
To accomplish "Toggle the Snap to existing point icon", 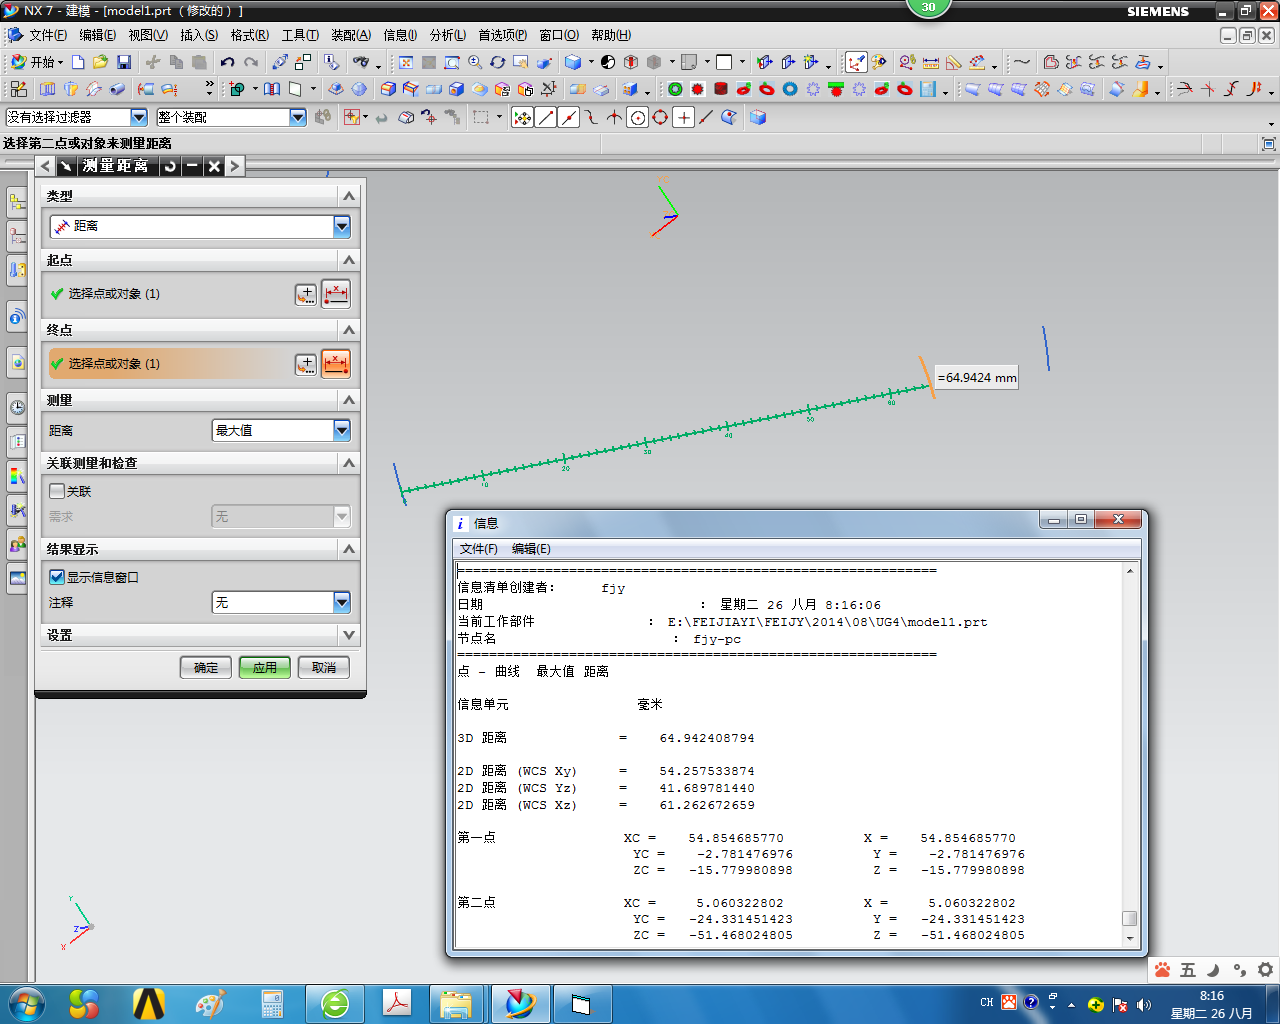I will (683, 117).
